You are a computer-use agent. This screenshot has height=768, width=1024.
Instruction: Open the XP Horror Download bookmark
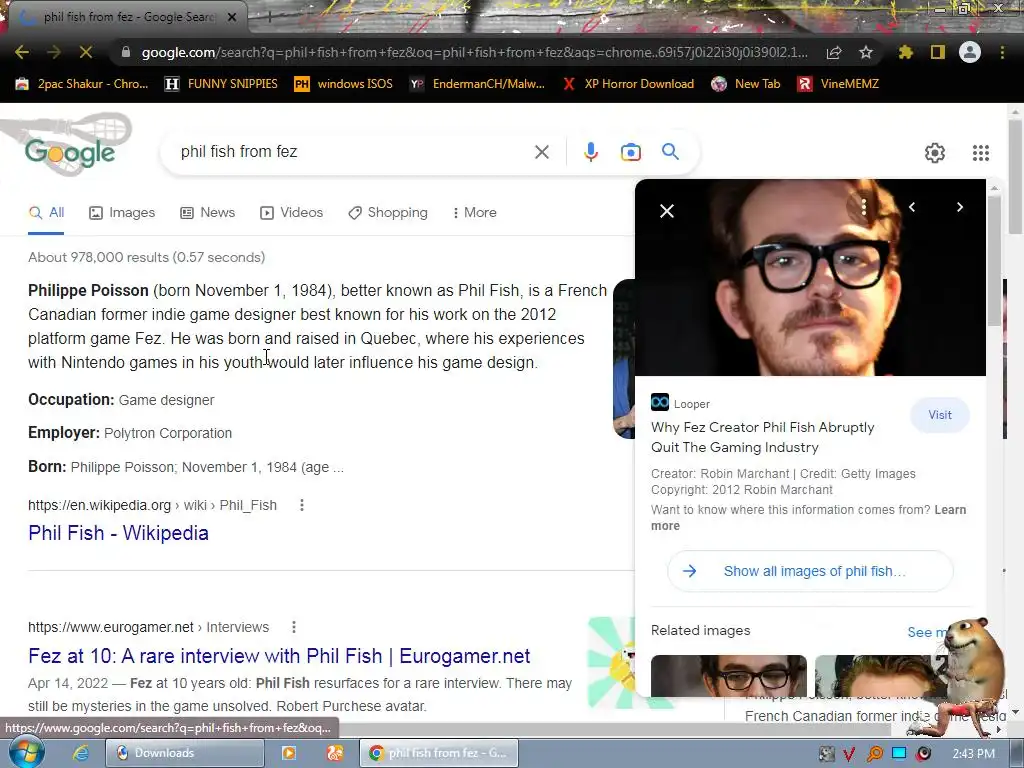[628, 84]
